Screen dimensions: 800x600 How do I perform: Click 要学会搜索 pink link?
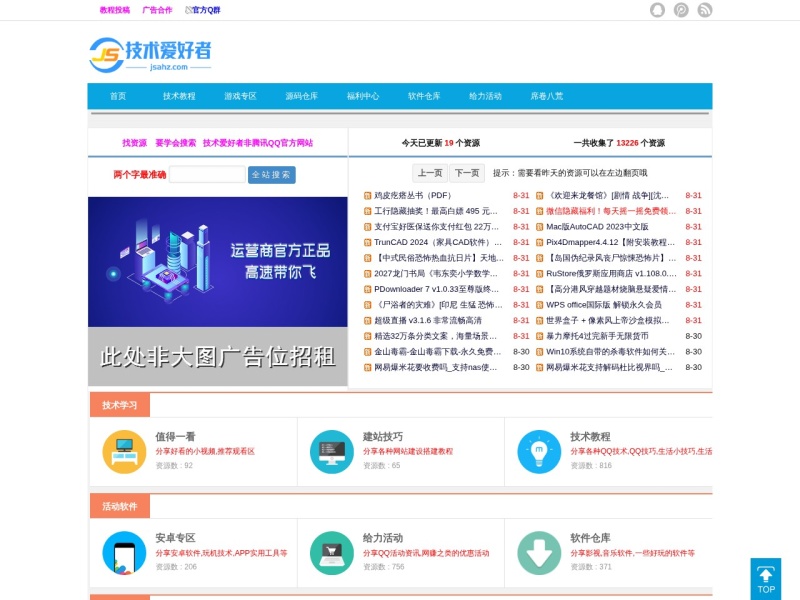point(176,143)
